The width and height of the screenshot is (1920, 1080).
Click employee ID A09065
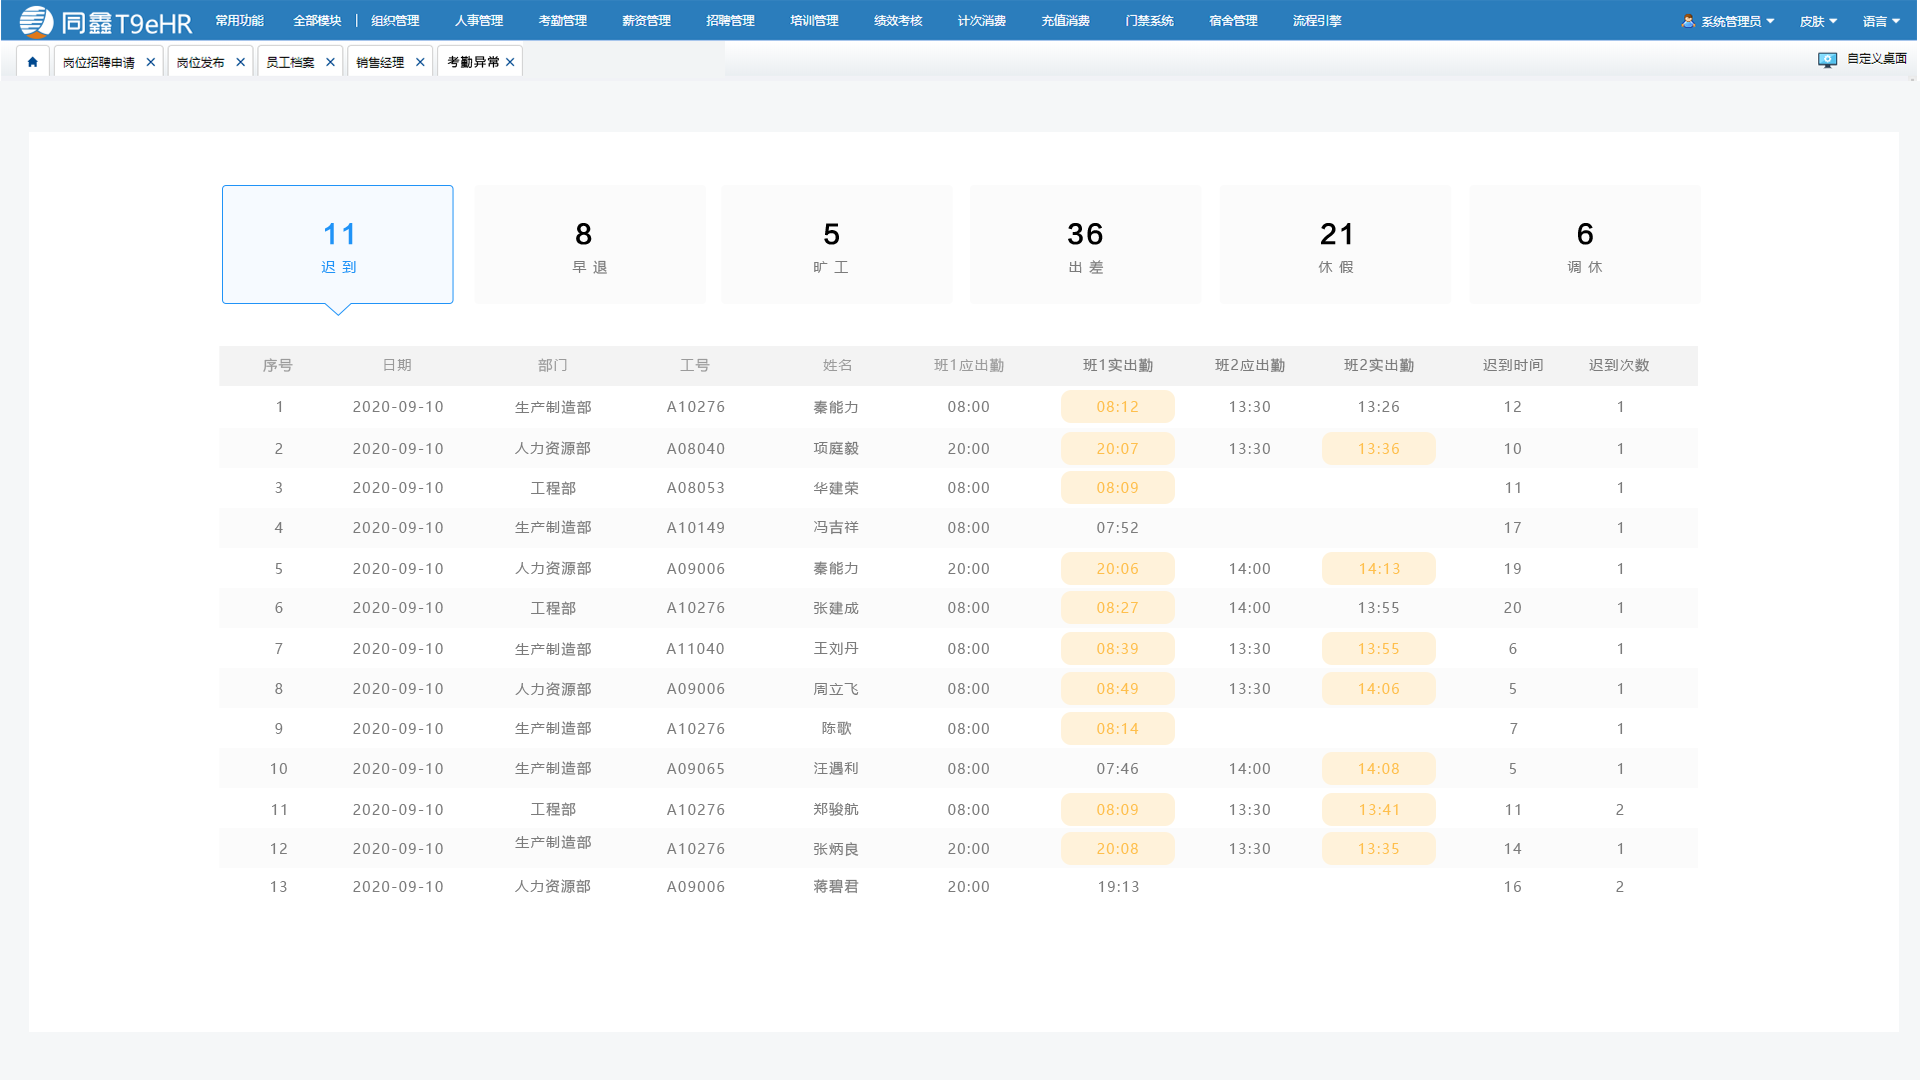click(696, 769)
